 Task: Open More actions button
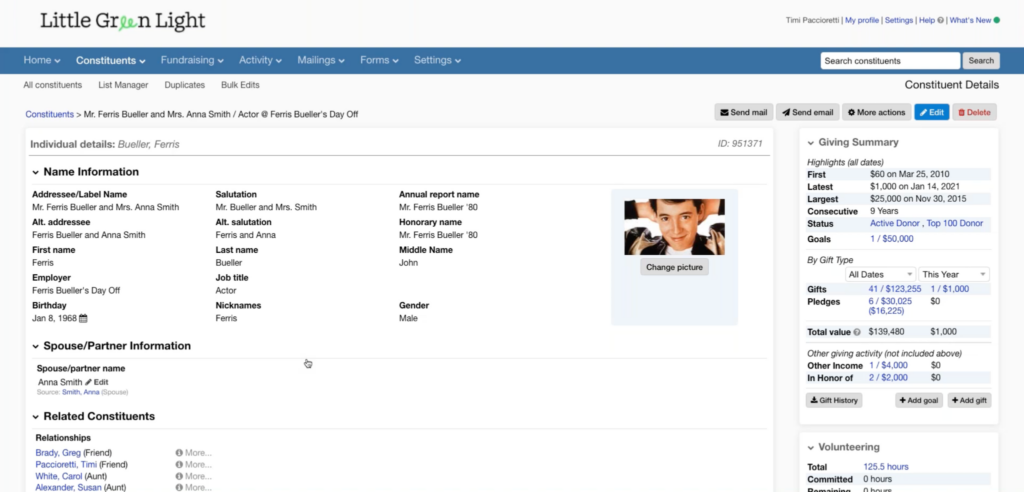pyautogui.click(x=876, y=112)
